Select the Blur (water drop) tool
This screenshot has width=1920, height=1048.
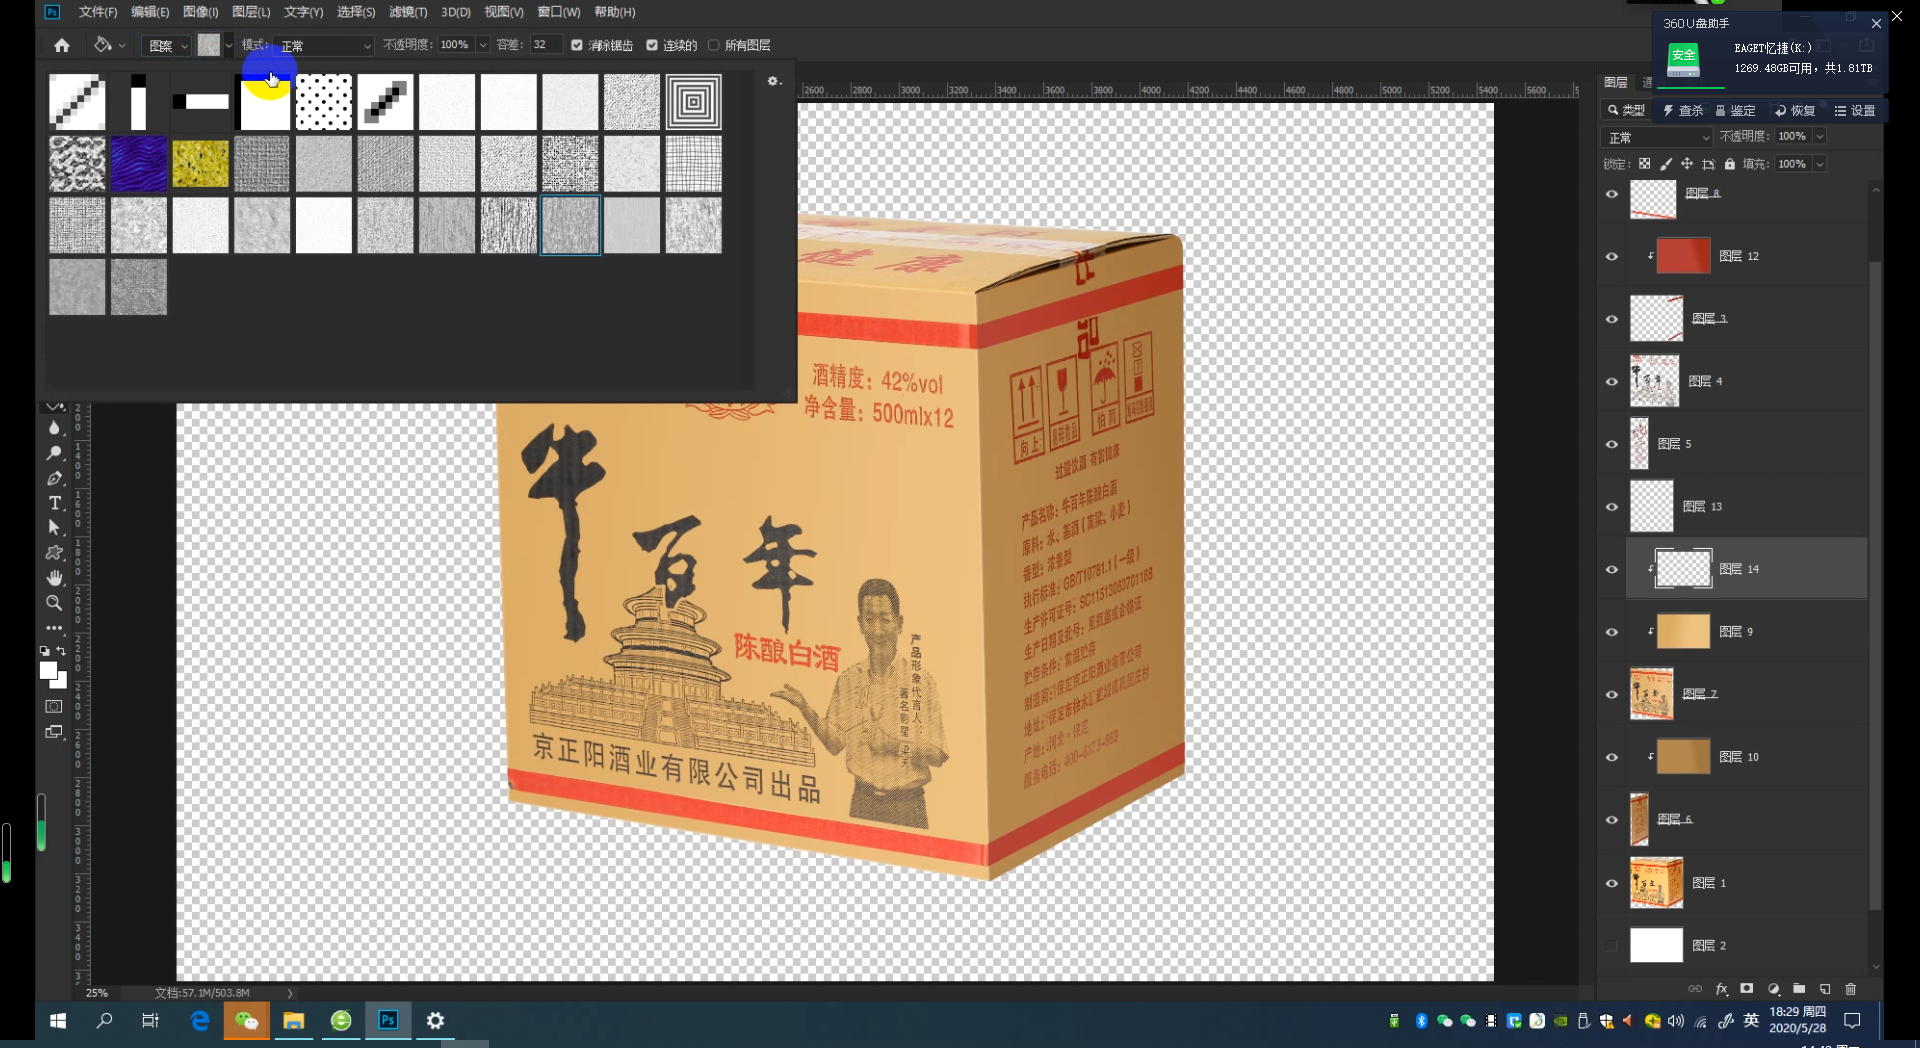pyautogui.click(x=54, y=428)
